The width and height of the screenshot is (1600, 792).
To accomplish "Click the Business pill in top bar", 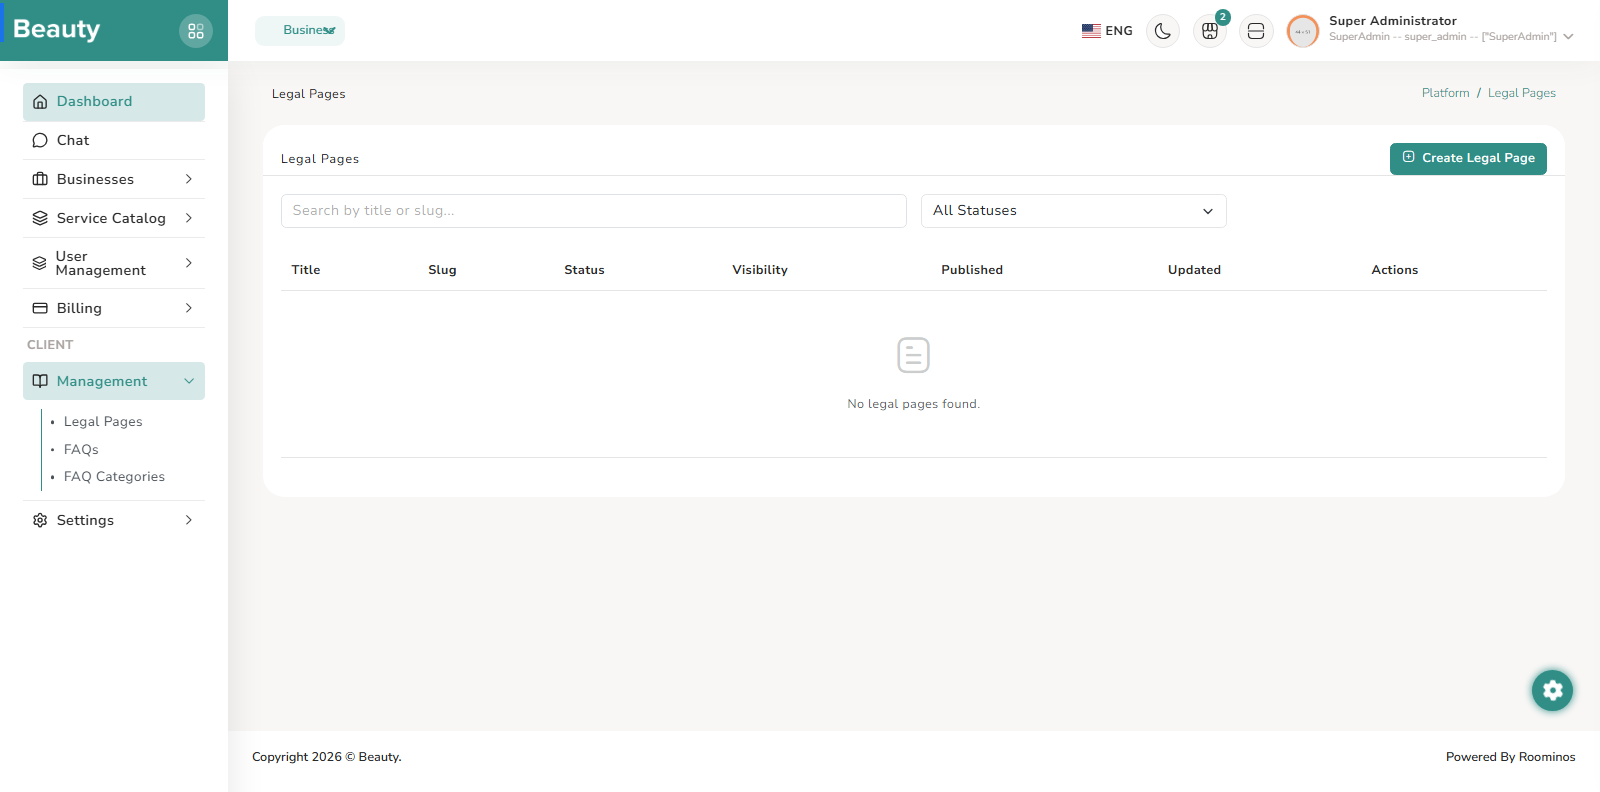I will point(300,31).
